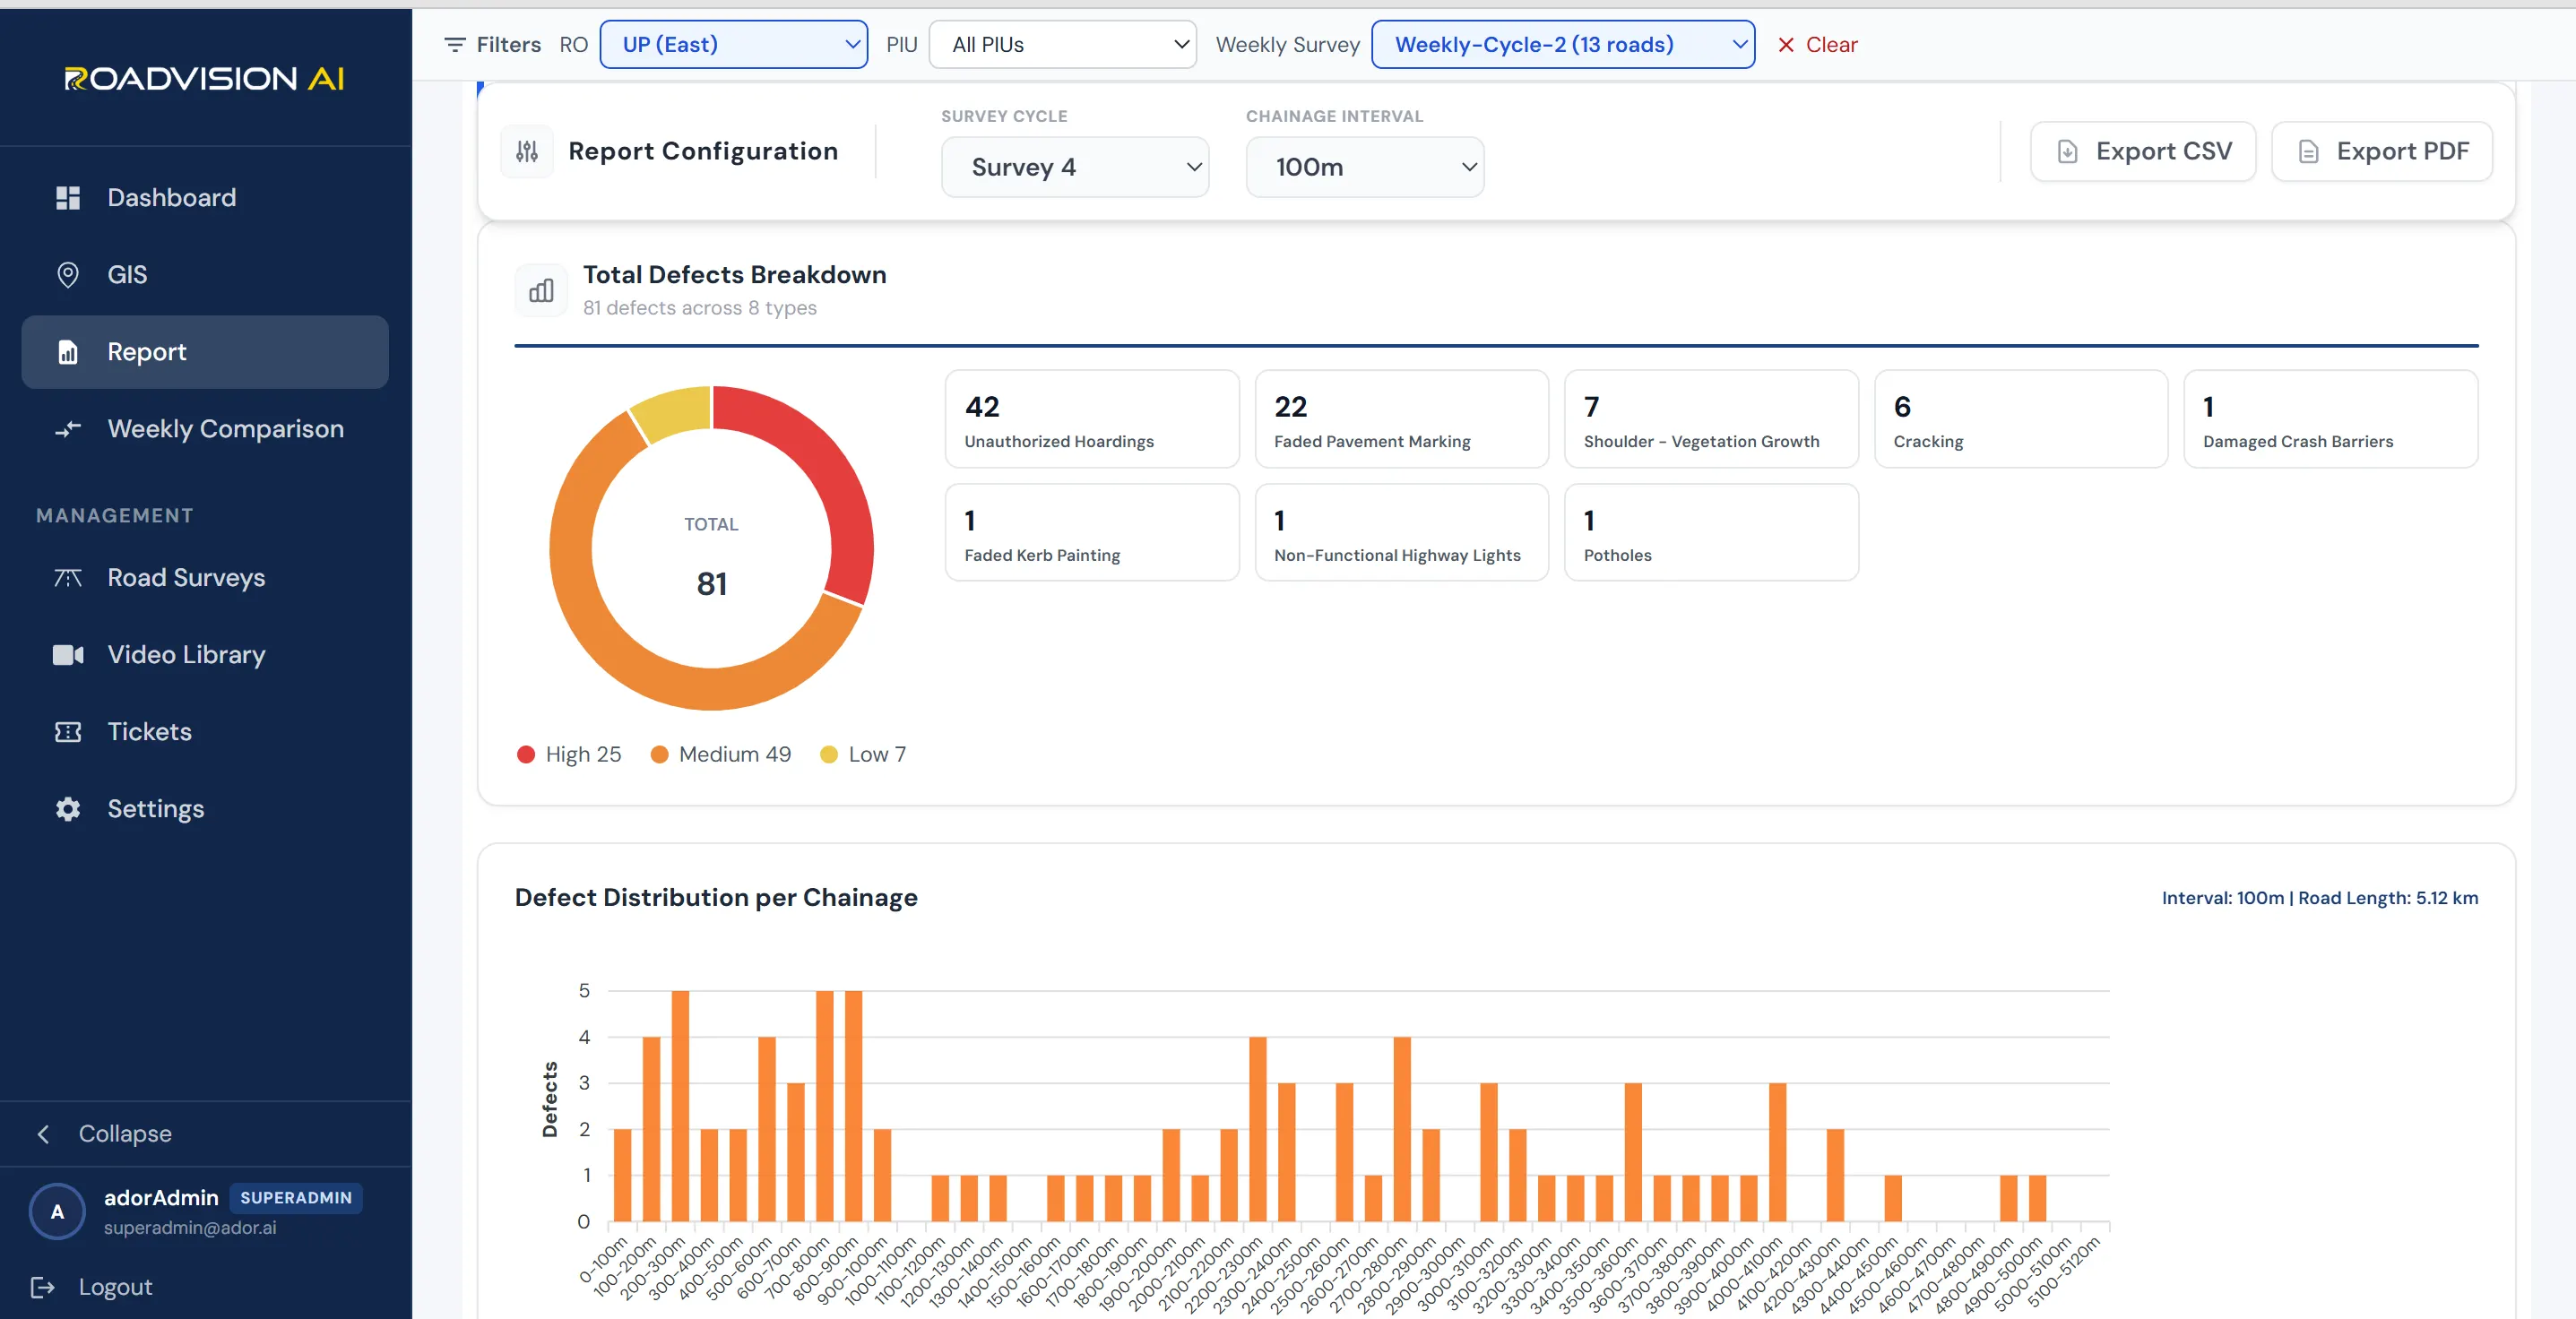Click the Tickets ticket icon

68,732
